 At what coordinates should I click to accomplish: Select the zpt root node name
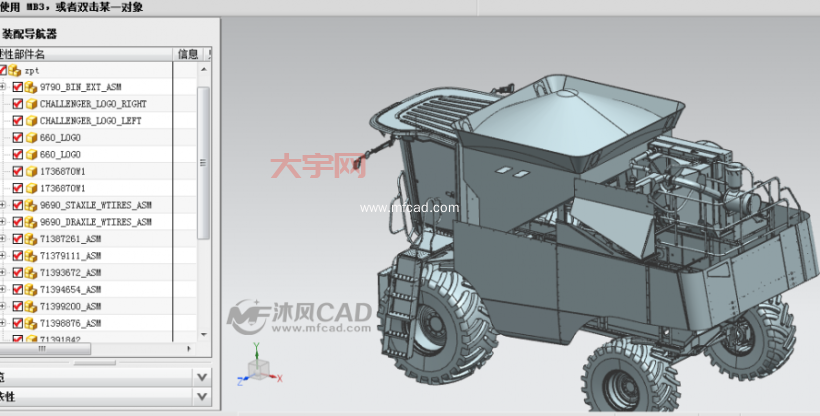(32, 71)
